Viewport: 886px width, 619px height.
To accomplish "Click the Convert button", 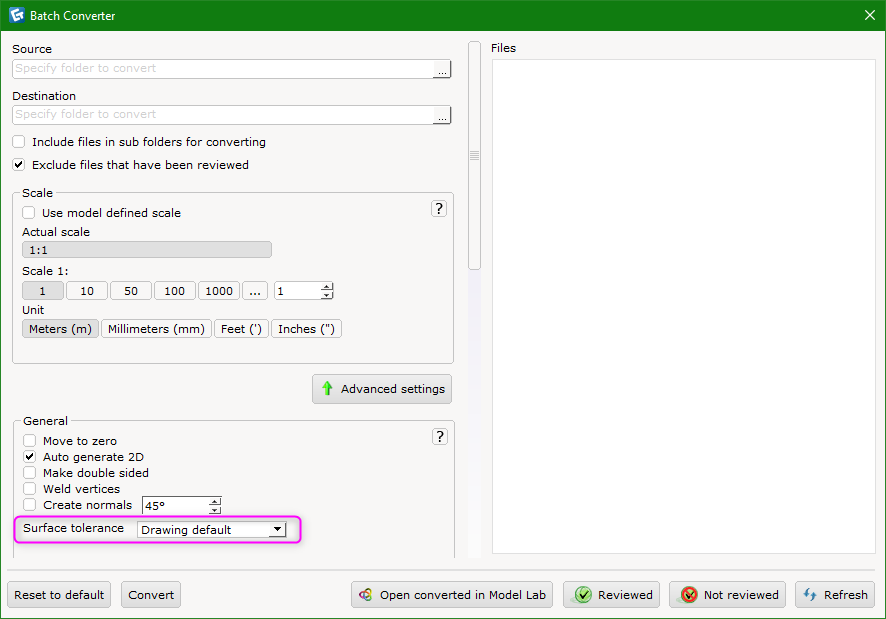I will (x=151, y=595).
